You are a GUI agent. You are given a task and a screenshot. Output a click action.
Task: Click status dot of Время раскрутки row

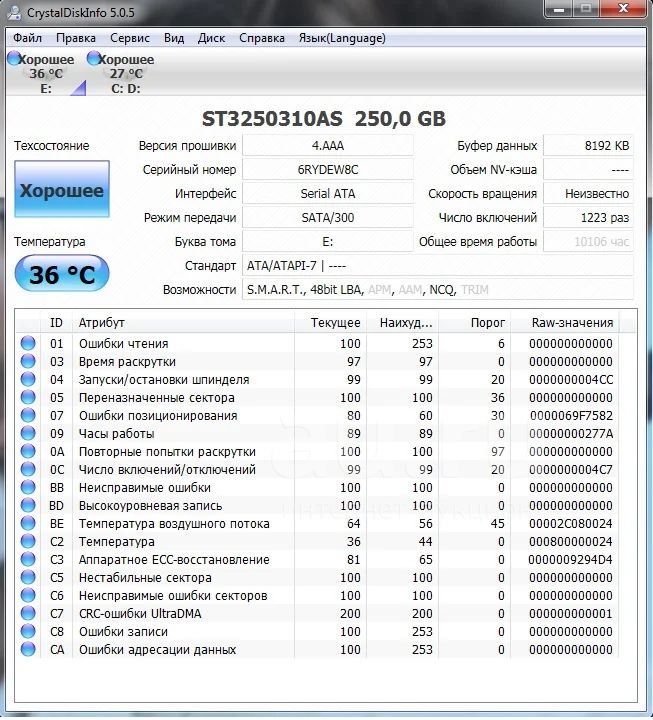point(28,361)
